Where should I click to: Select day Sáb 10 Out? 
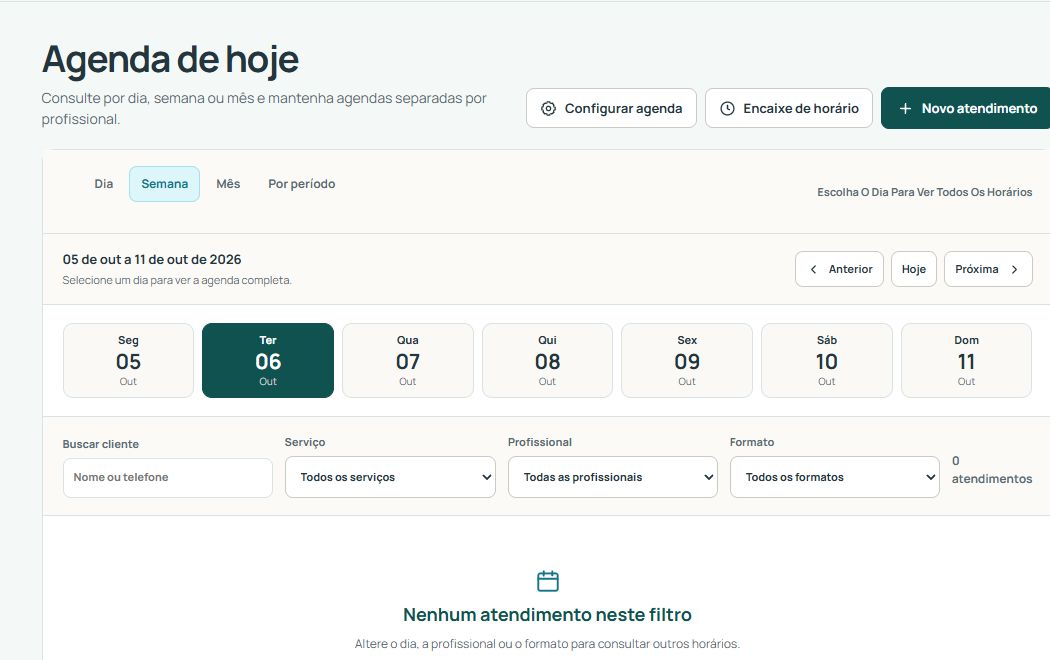[x=827, y=361]
